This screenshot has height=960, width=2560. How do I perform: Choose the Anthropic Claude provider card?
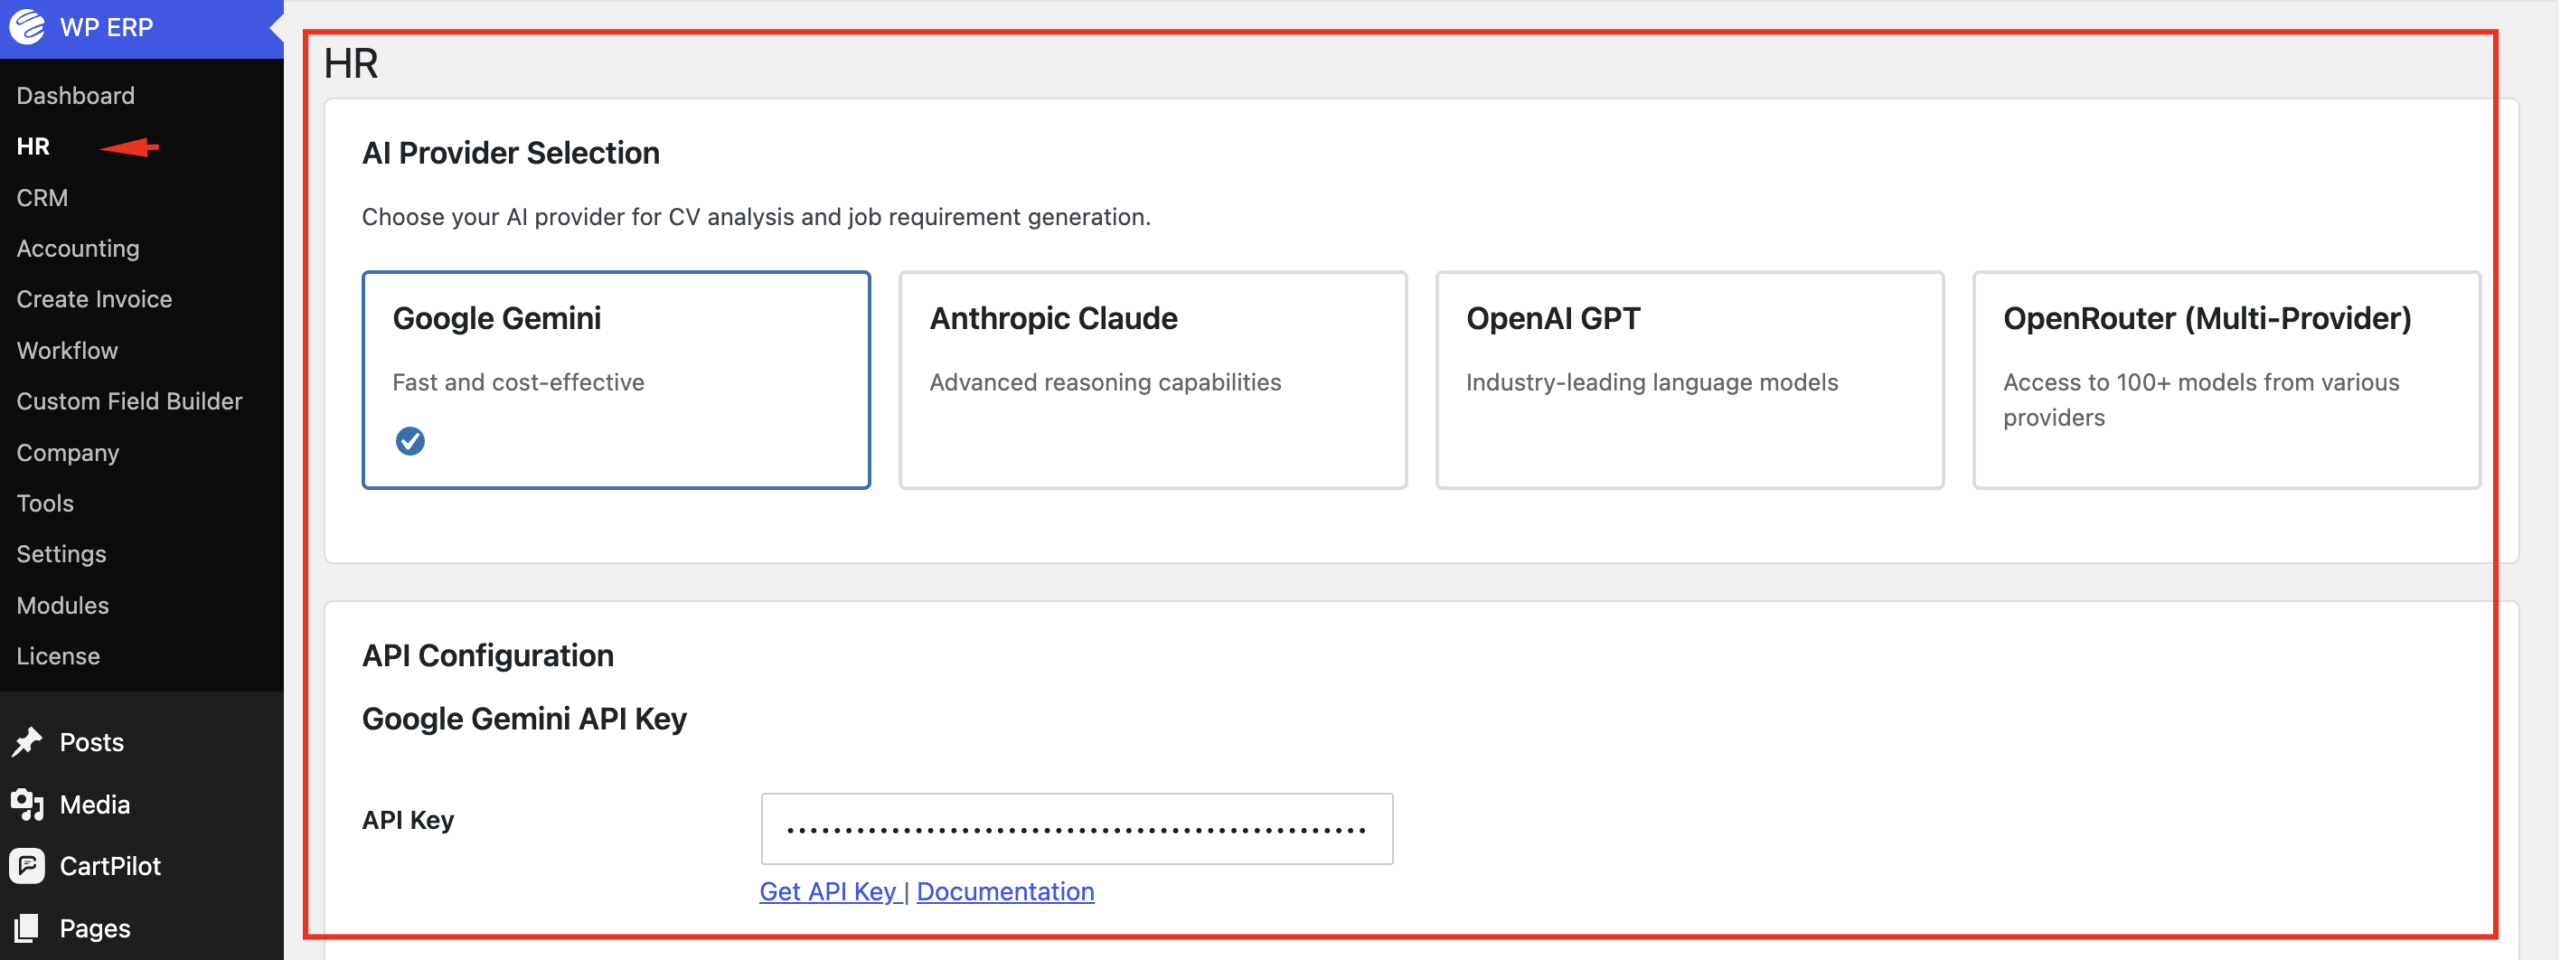pos(1153,380)
